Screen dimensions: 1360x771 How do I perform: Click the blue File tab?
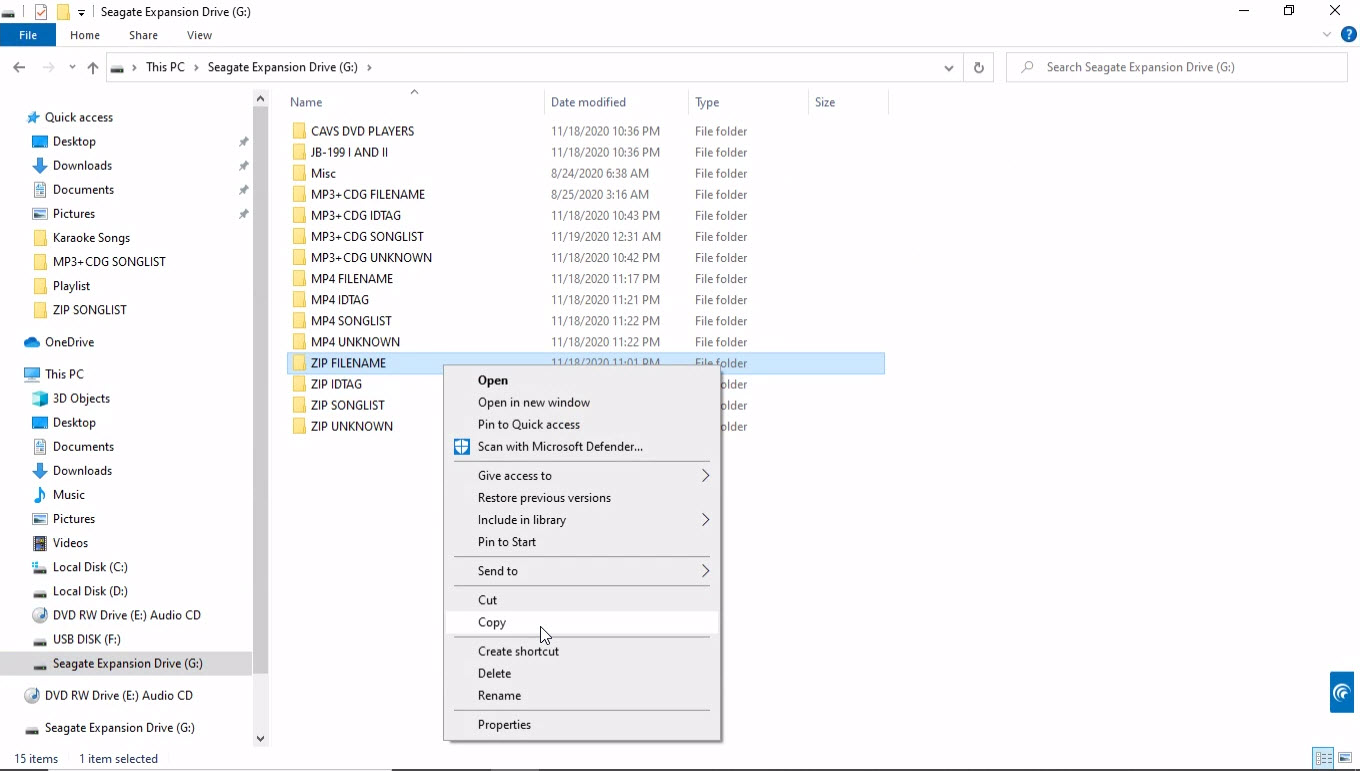point(28,35)
